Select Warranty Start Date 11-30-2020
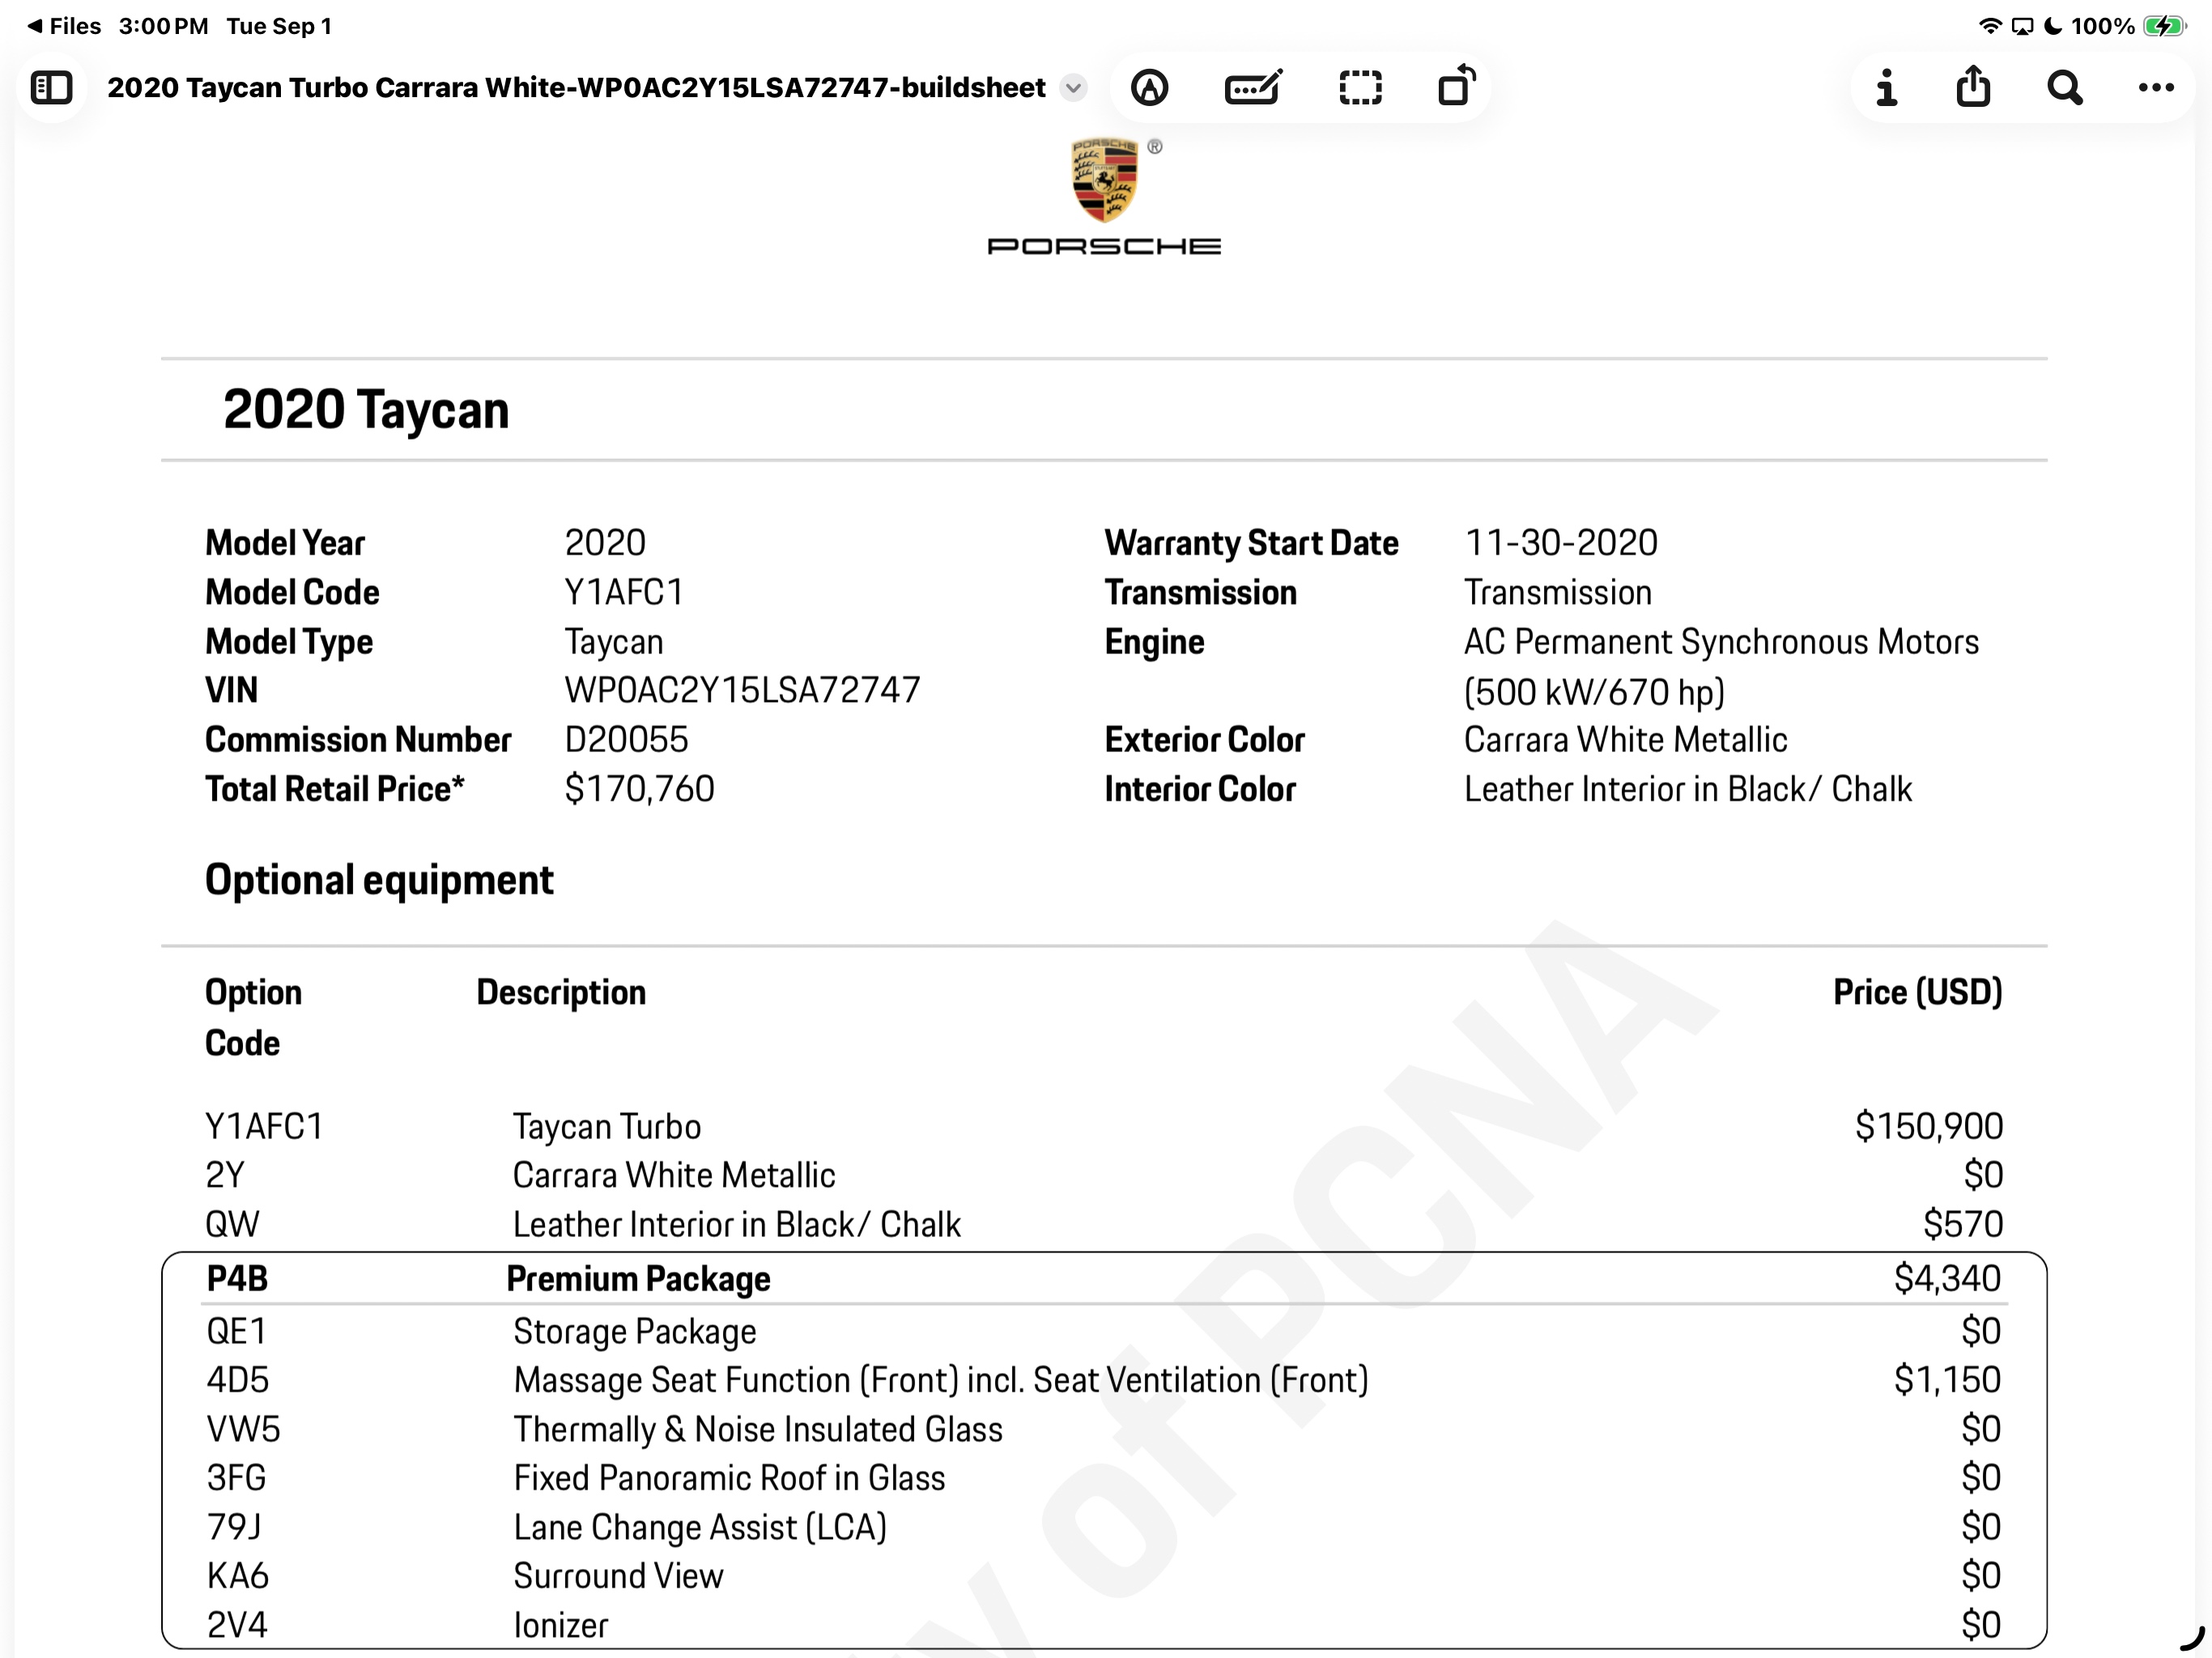 (x=1561, y=543)
